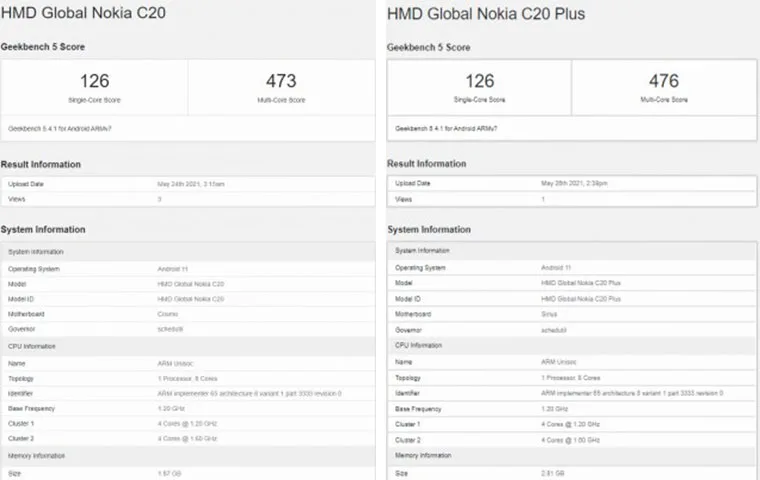Image resolution: width=760 pixels, height=480 pixels.
Task: Click the 'Upload Date' label on Nokia C20 page
Action: [26, 184]
